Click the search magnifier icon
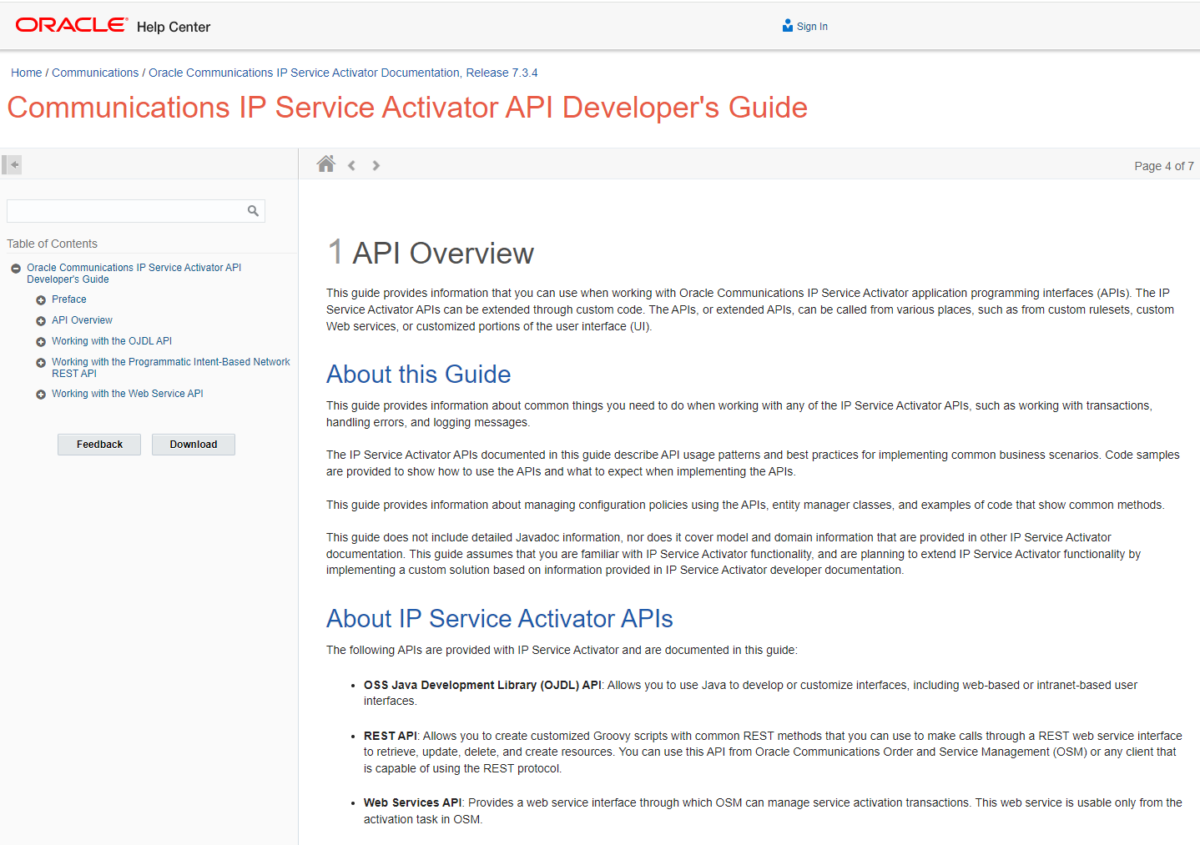The width and height of the screenshot is (1200, 845). click(x=253, y=211)
